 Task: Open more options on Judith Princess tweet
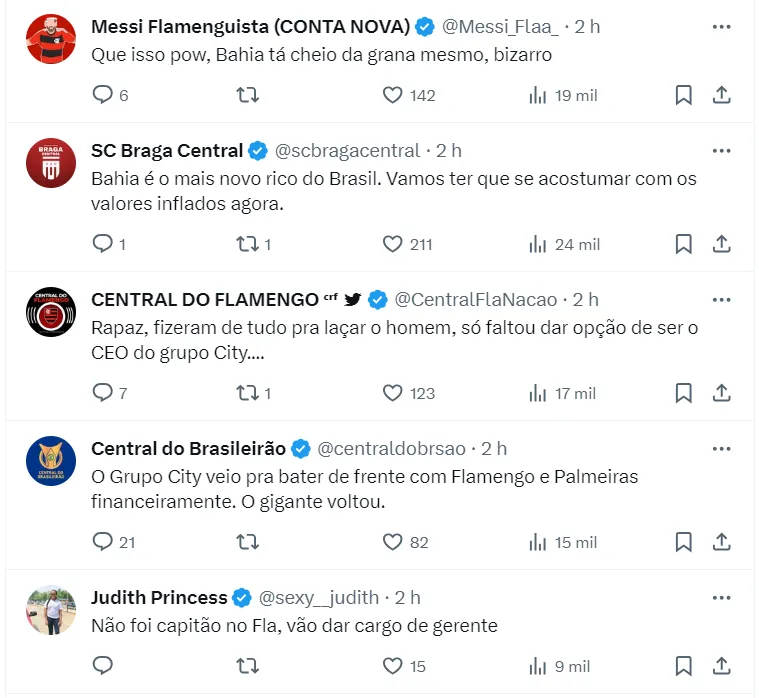click(721, 597)
